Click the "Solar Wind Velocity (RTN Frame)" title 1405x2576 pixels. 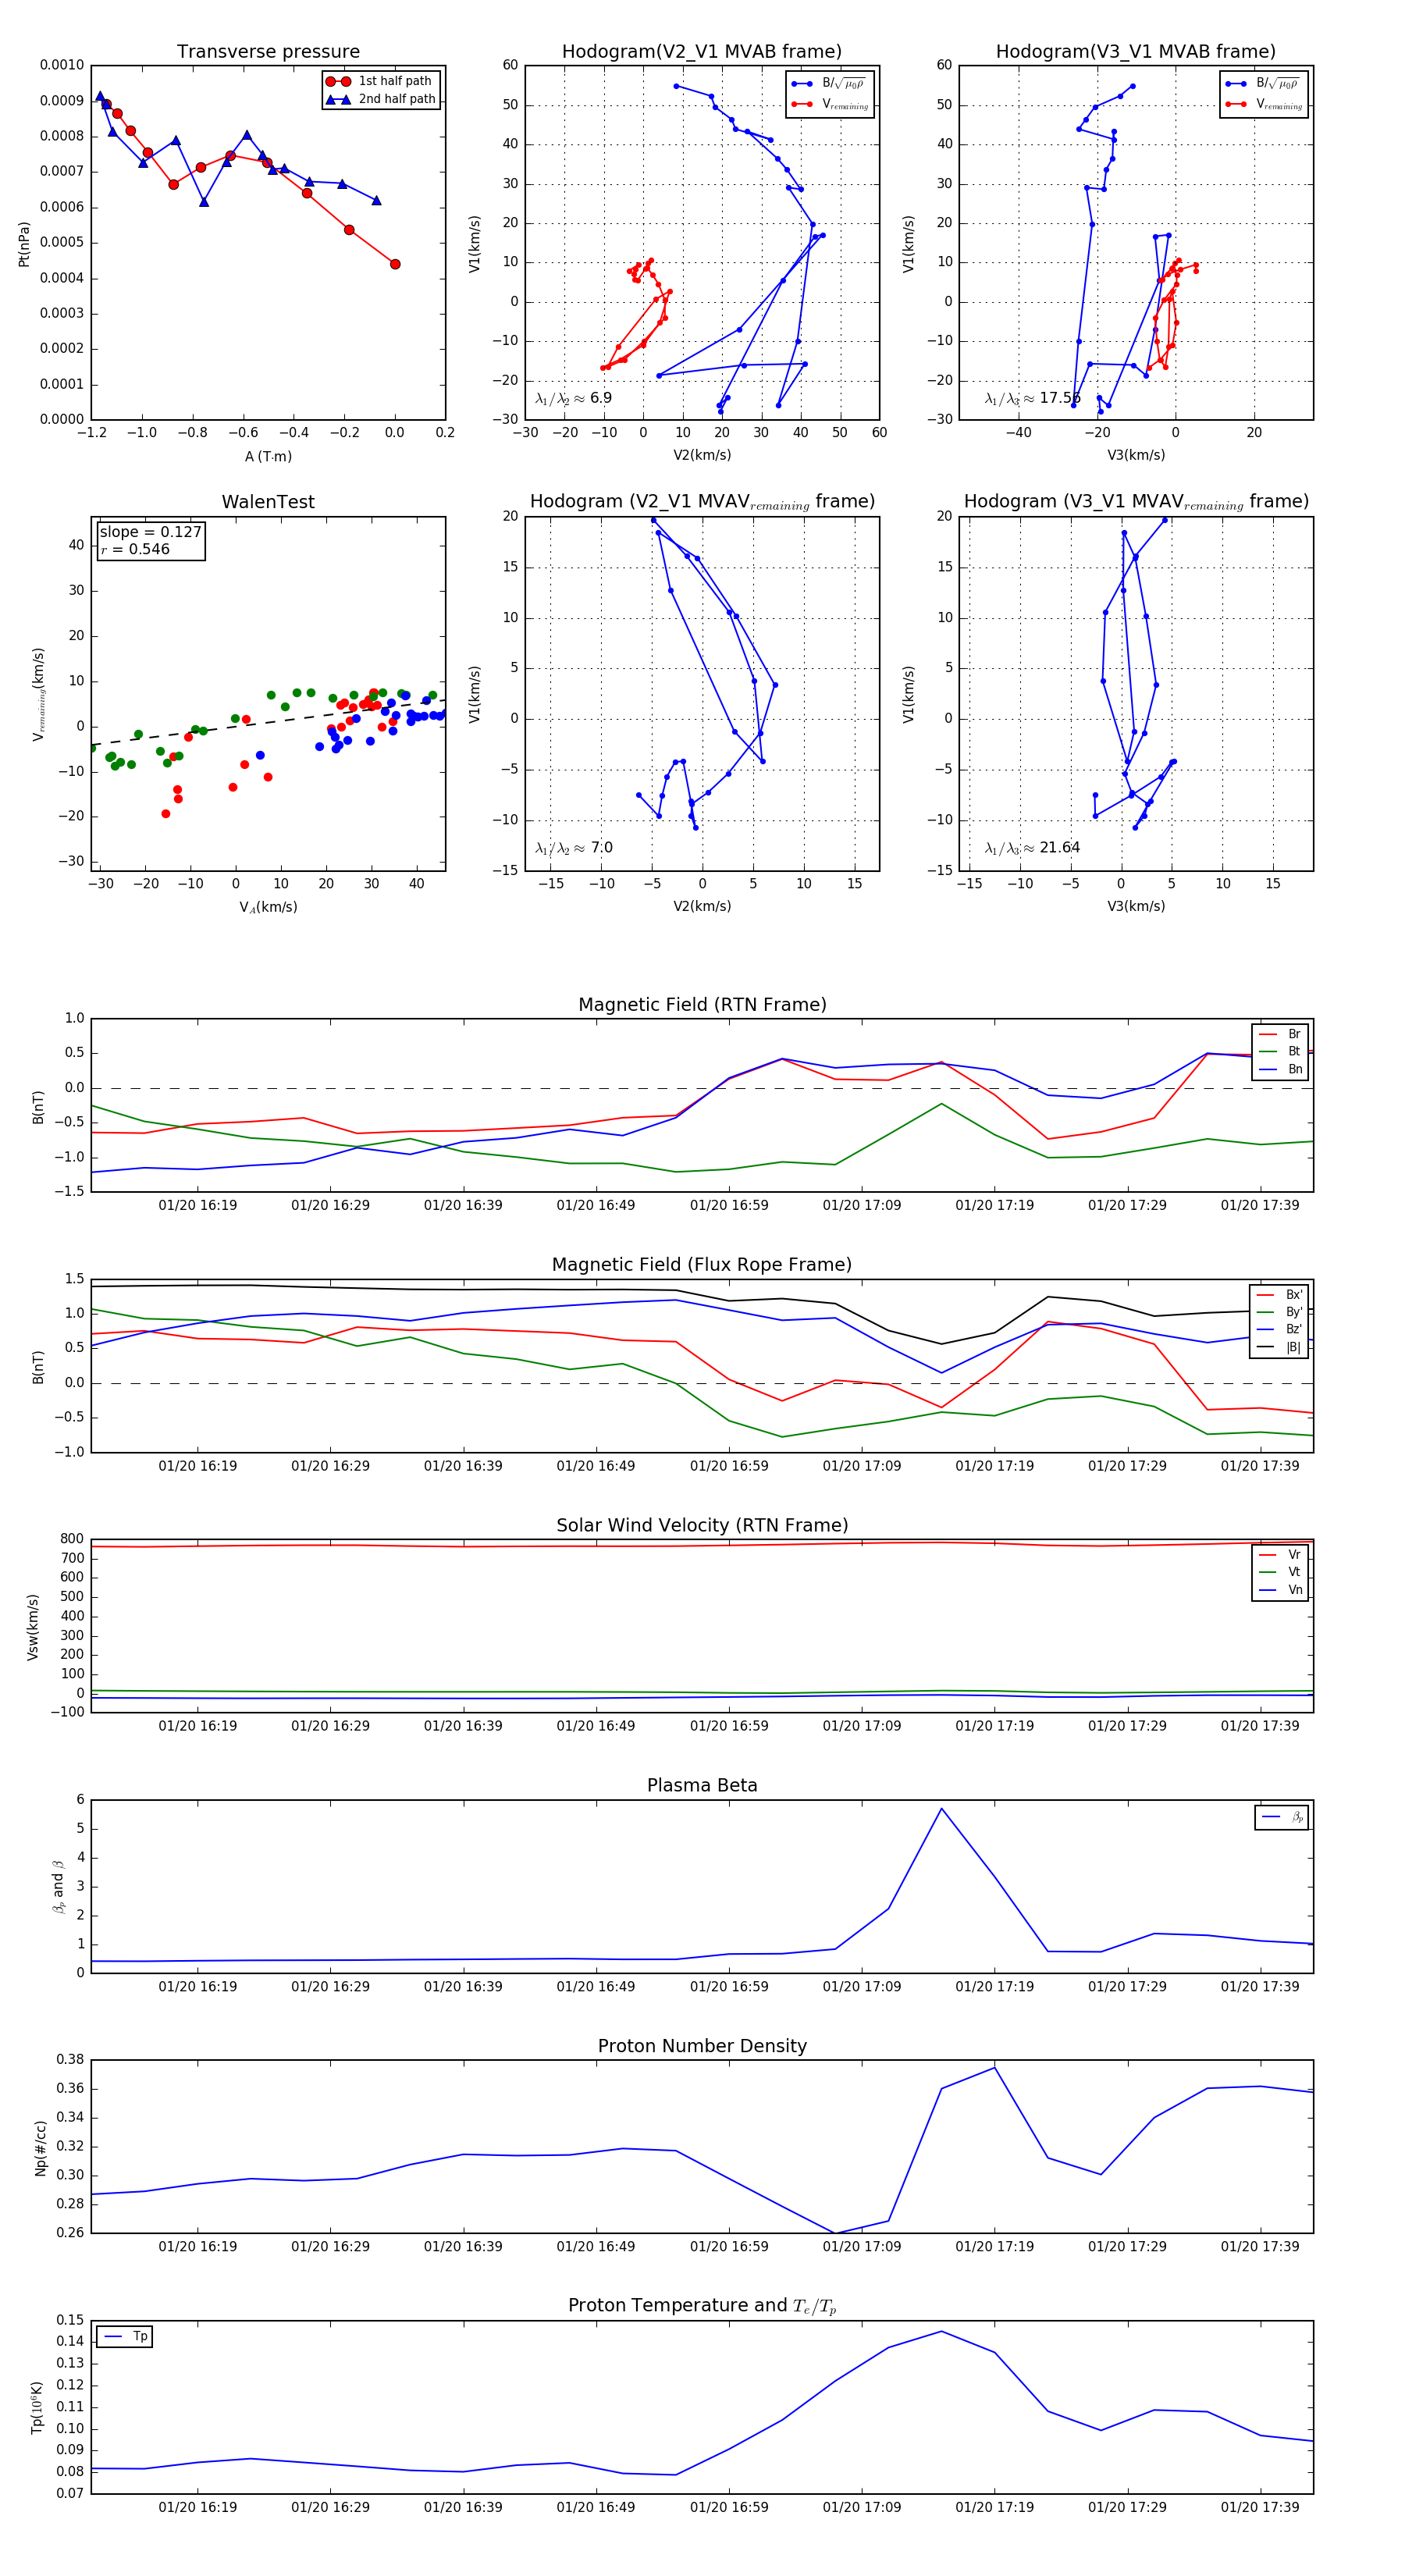pos(702,1526)
